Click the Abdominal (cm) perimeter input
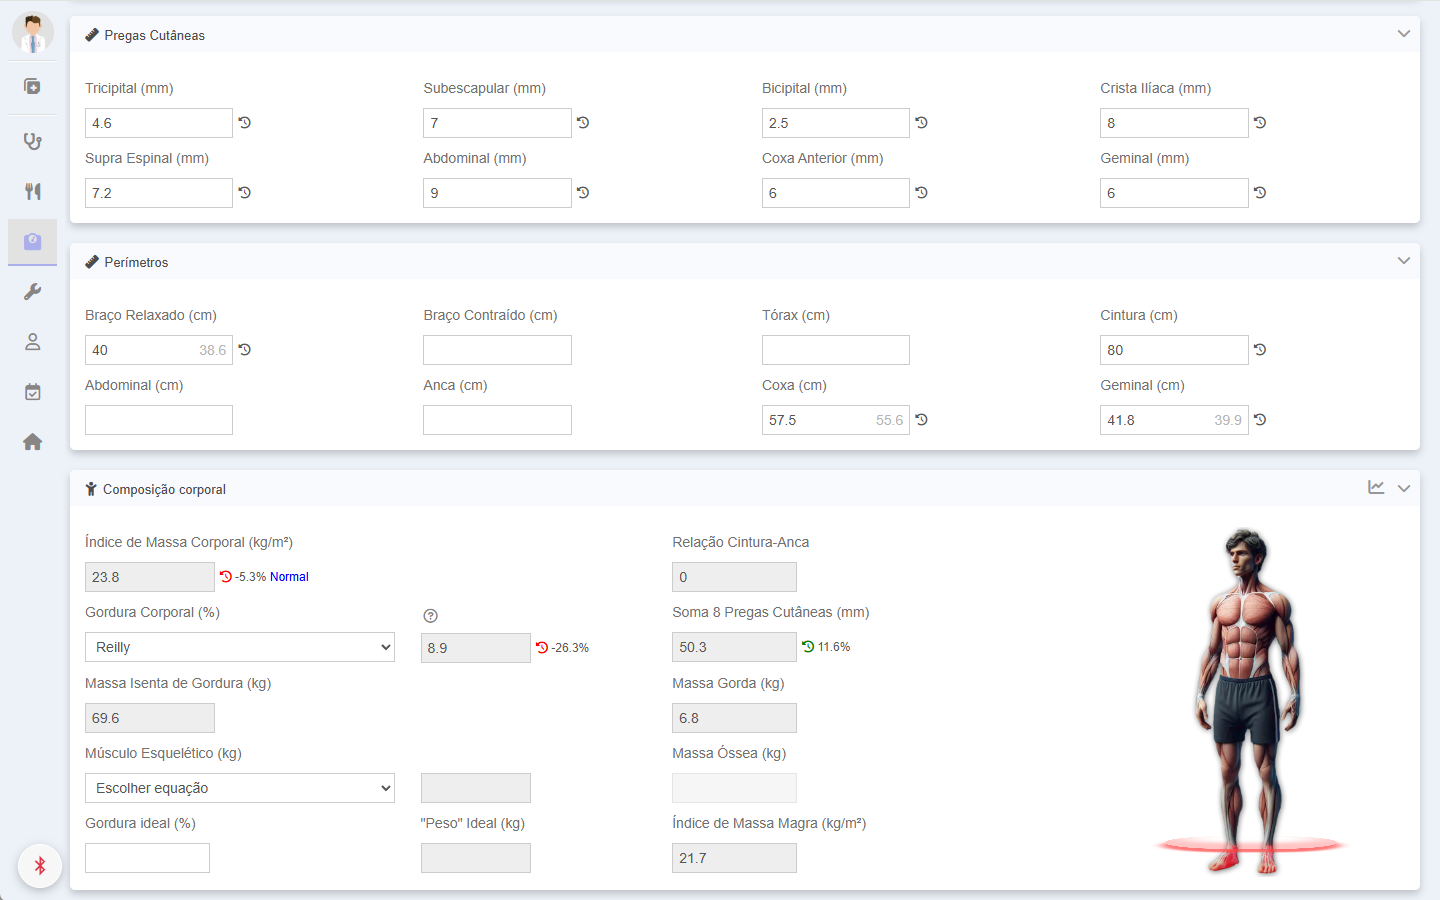1440x900 pixels. [159, 420]
